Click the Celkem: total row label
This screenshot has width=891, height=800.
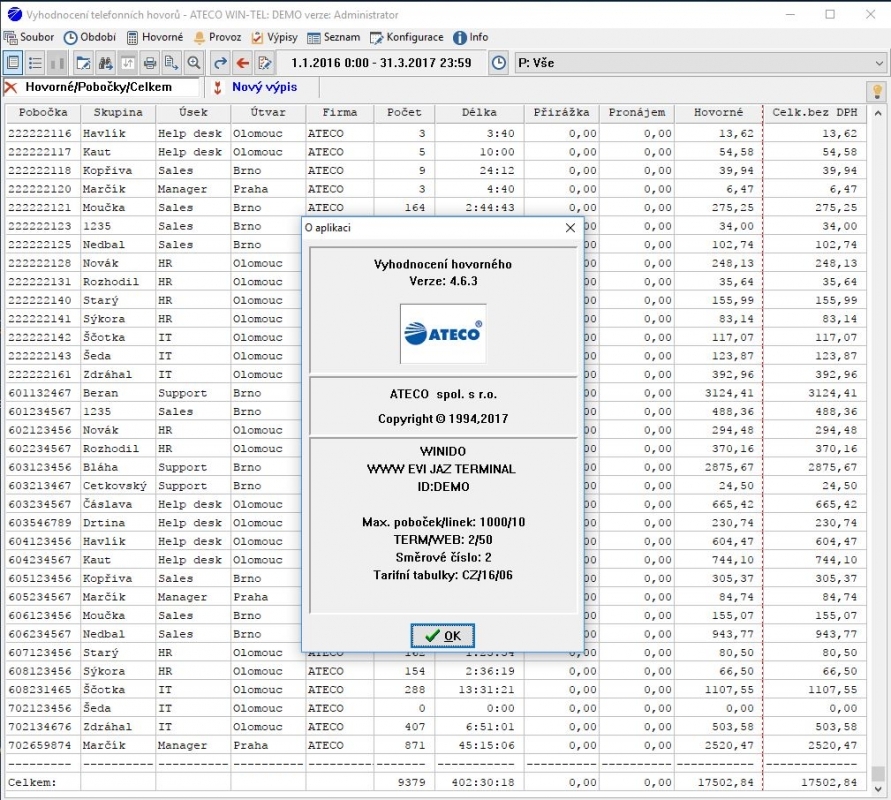click(x=32, y=782)
